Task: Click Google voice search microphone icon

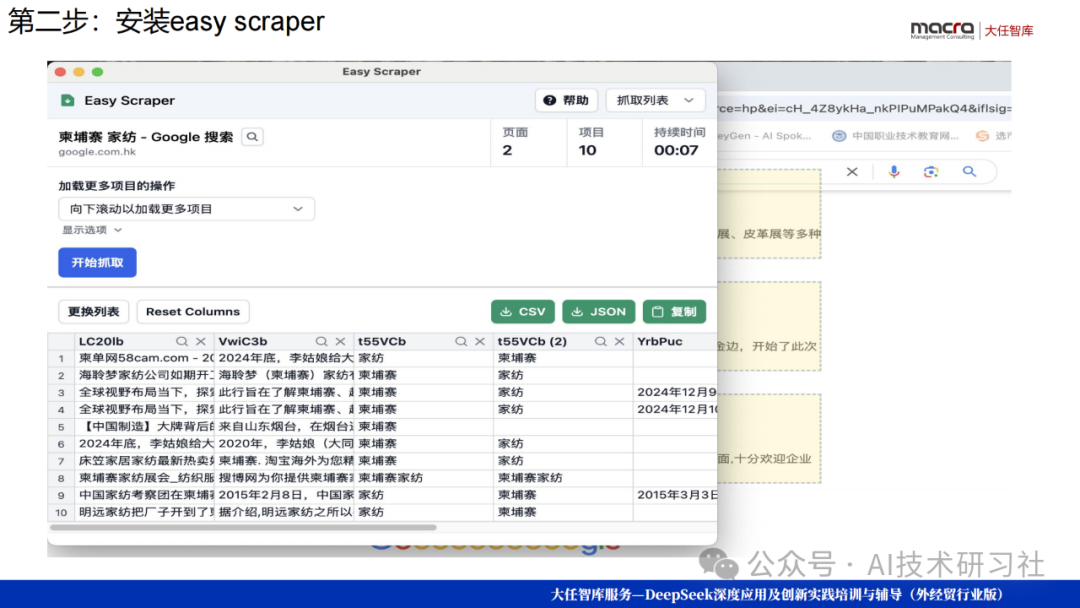Action: click(894, 172)
